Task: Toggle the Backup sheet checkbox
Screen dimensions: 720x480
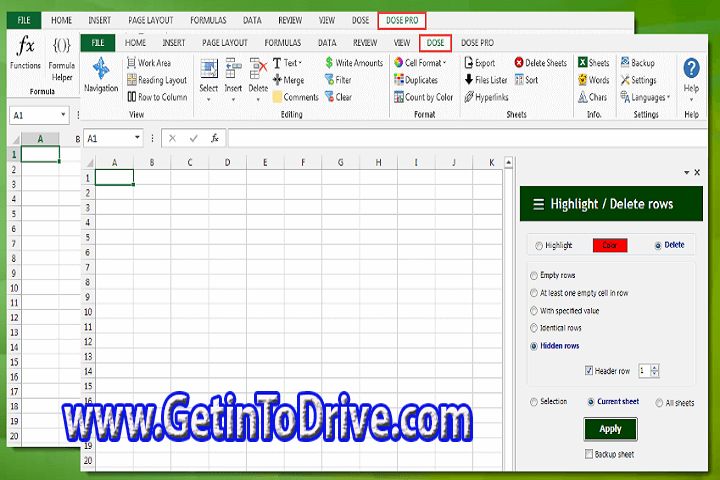Action: (x=589, y=454)
